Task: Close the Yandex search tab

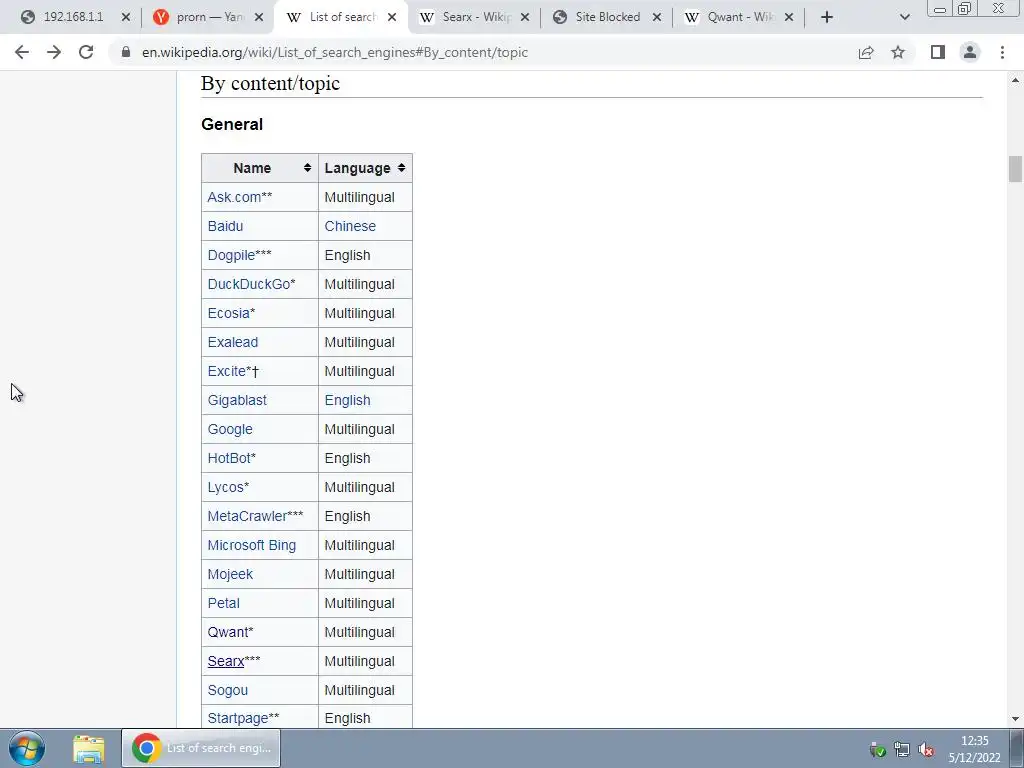Action: pyautogui.click(x=259, y=17)
